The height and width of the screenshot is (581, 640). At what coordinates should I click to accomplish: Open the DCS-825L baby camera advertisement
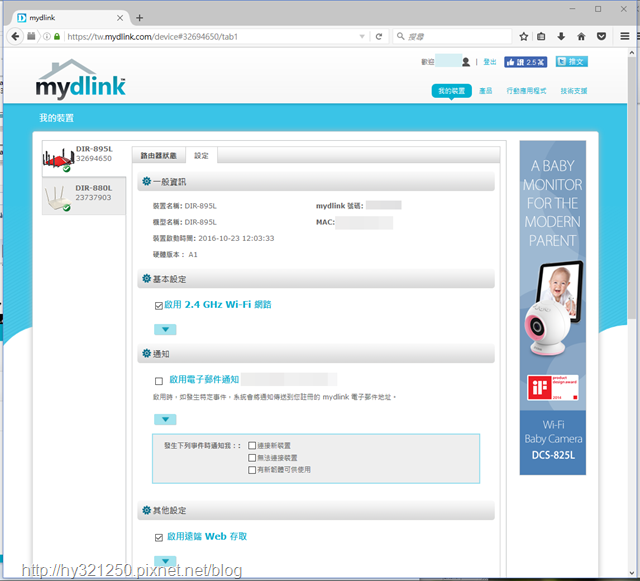[x=553, y=308]
